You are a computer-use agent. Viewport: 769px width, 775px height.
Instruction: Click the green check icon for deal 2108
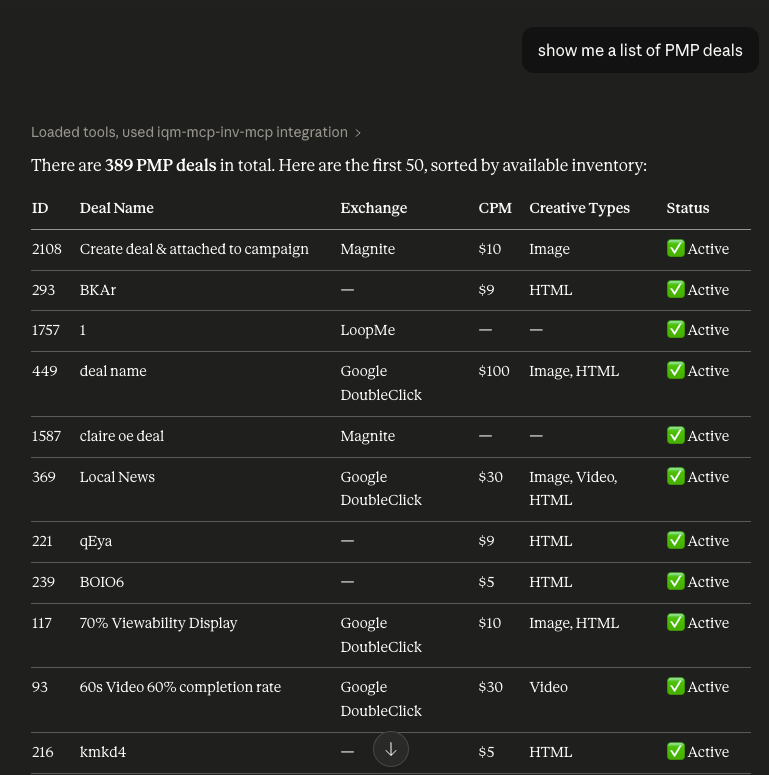(676, 248)
